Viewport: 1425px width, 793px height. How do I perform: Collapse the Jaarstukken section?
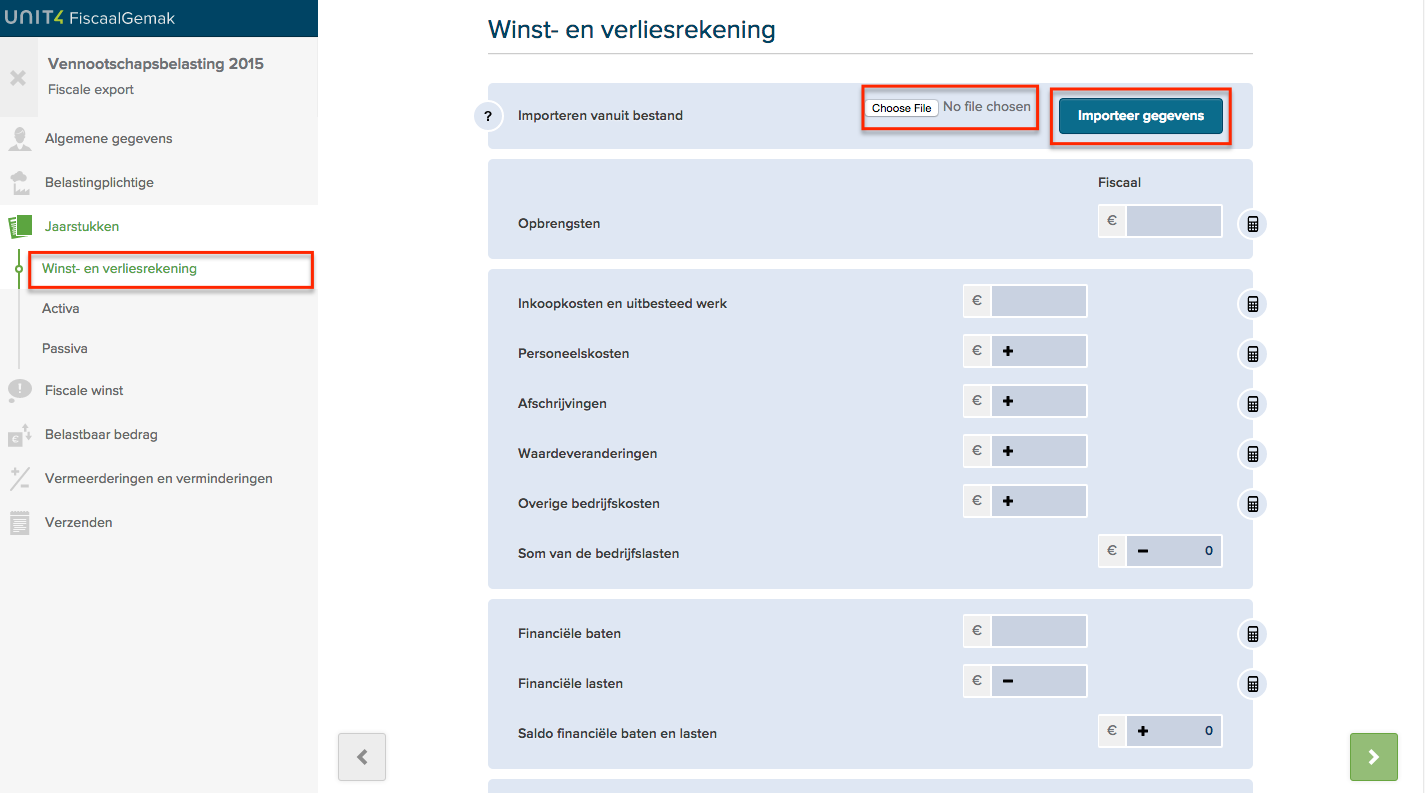click(82, 227)
